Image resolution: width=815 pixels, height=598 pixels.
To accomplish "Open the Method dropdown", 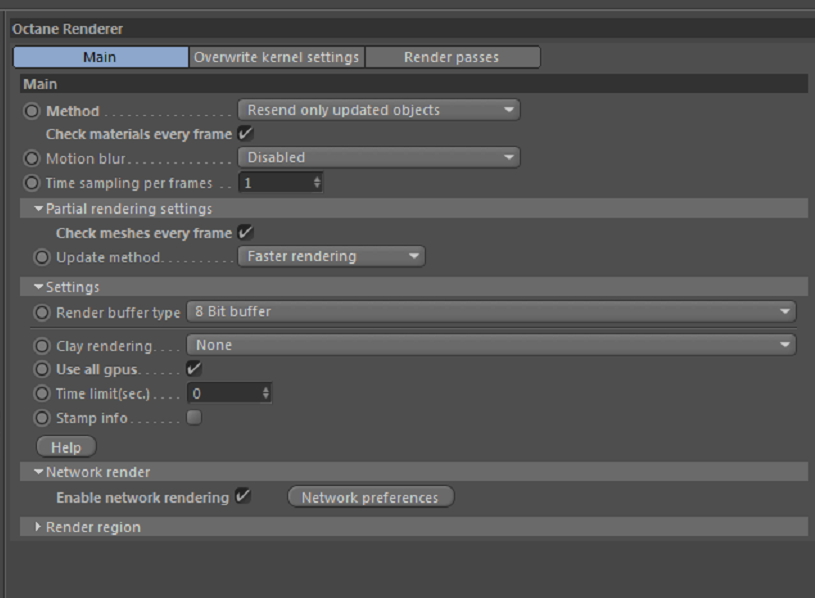I will pos(379,110).
